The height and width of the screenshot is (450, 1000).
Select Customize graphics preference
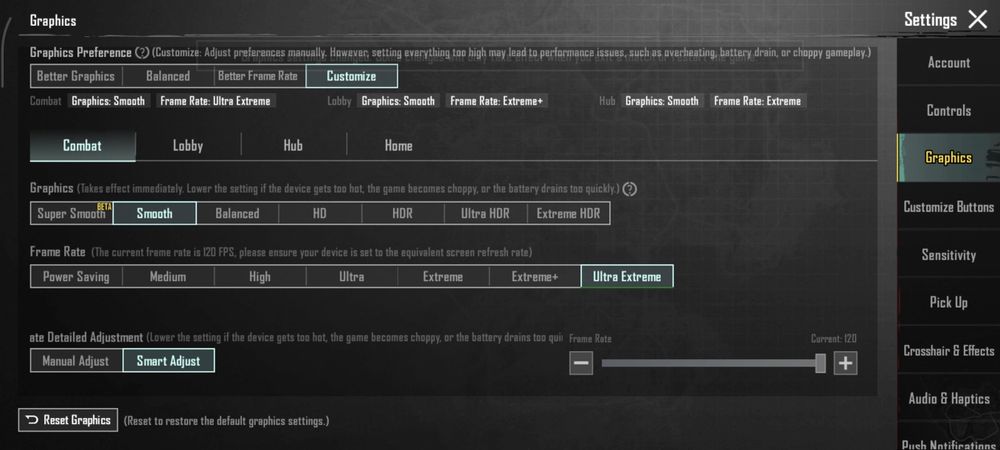click(351, 76)
